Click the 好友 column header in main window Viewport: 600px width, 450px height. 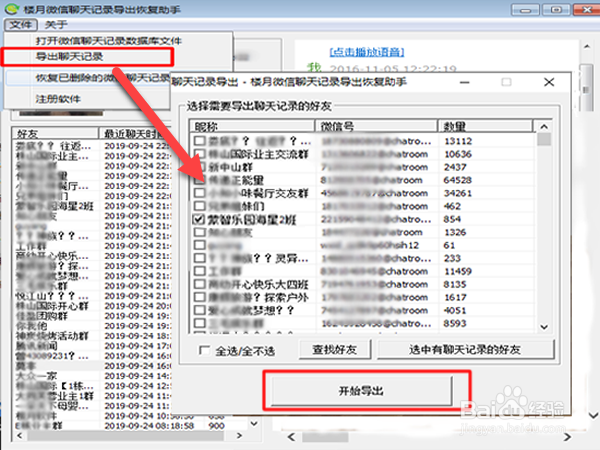55,133
